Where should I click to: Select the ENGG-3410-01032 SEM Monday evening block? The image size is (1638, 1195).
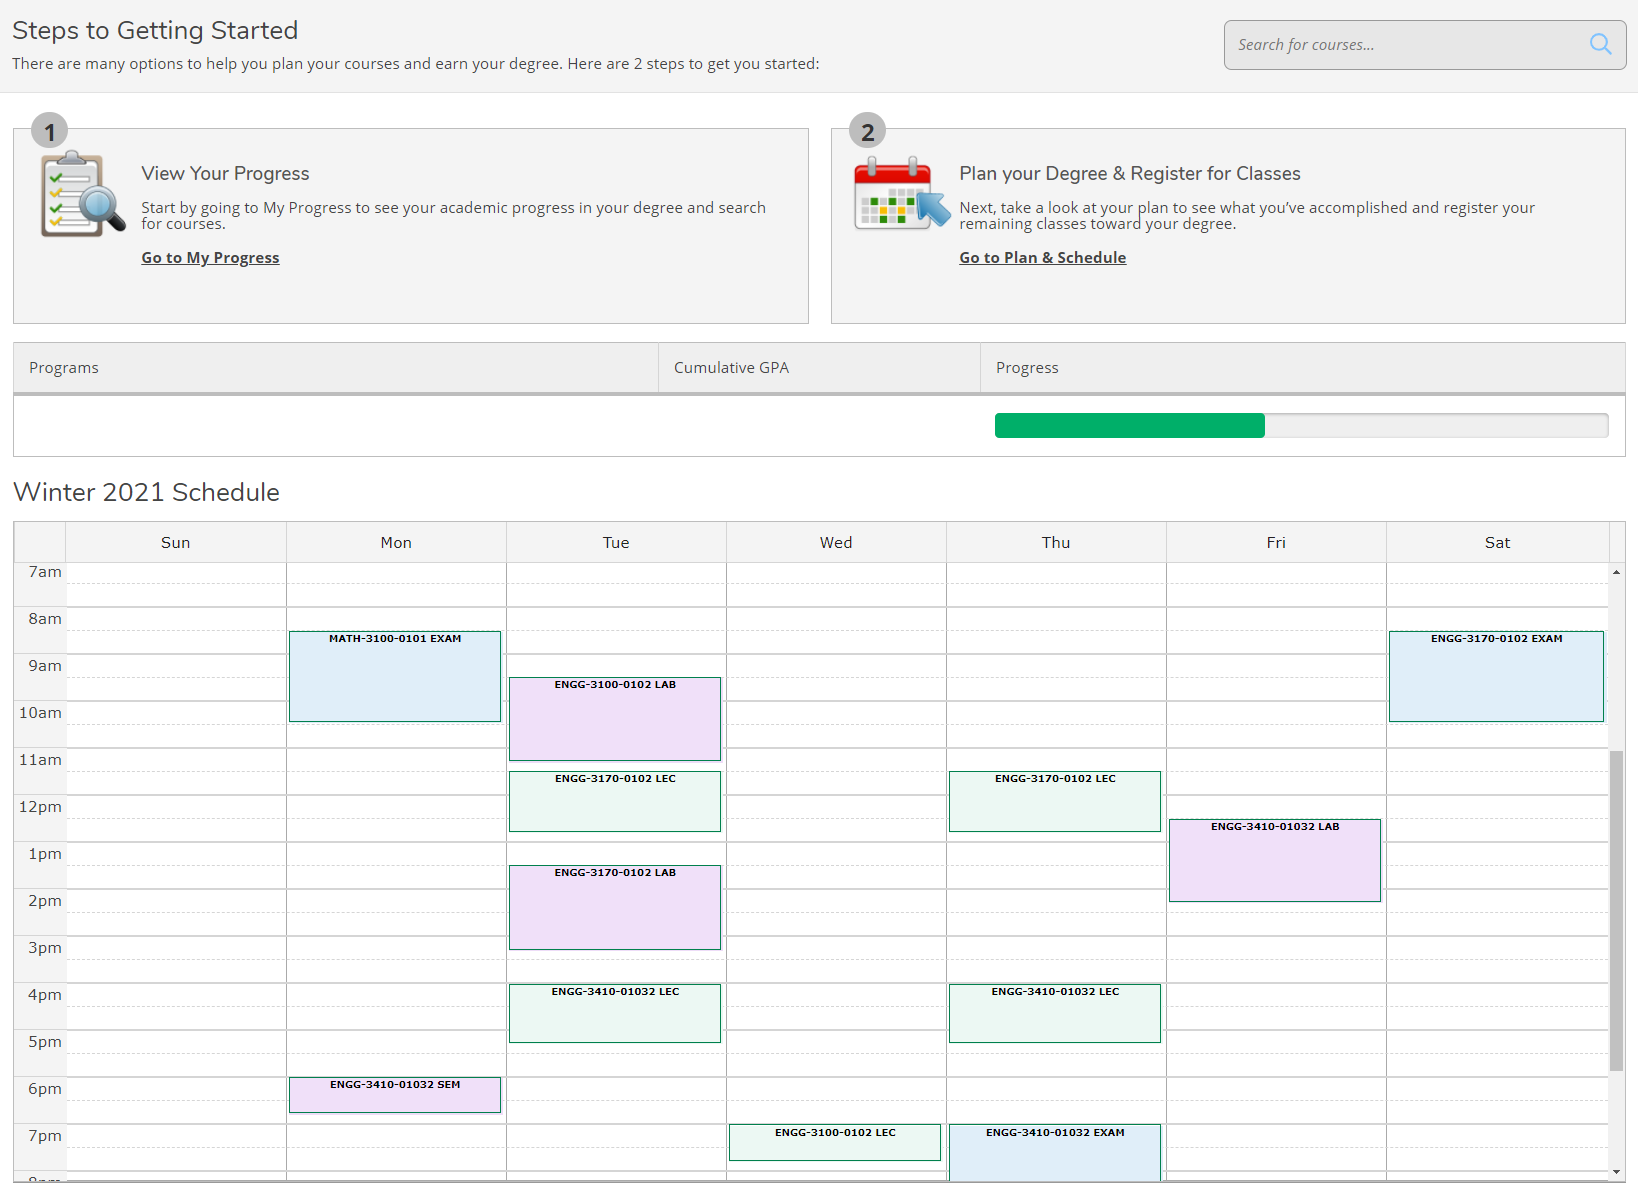395,1094
